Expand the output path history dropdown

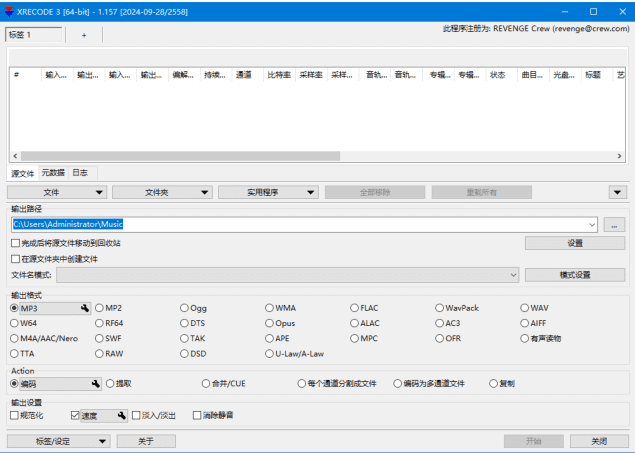[x=592, y=225]
